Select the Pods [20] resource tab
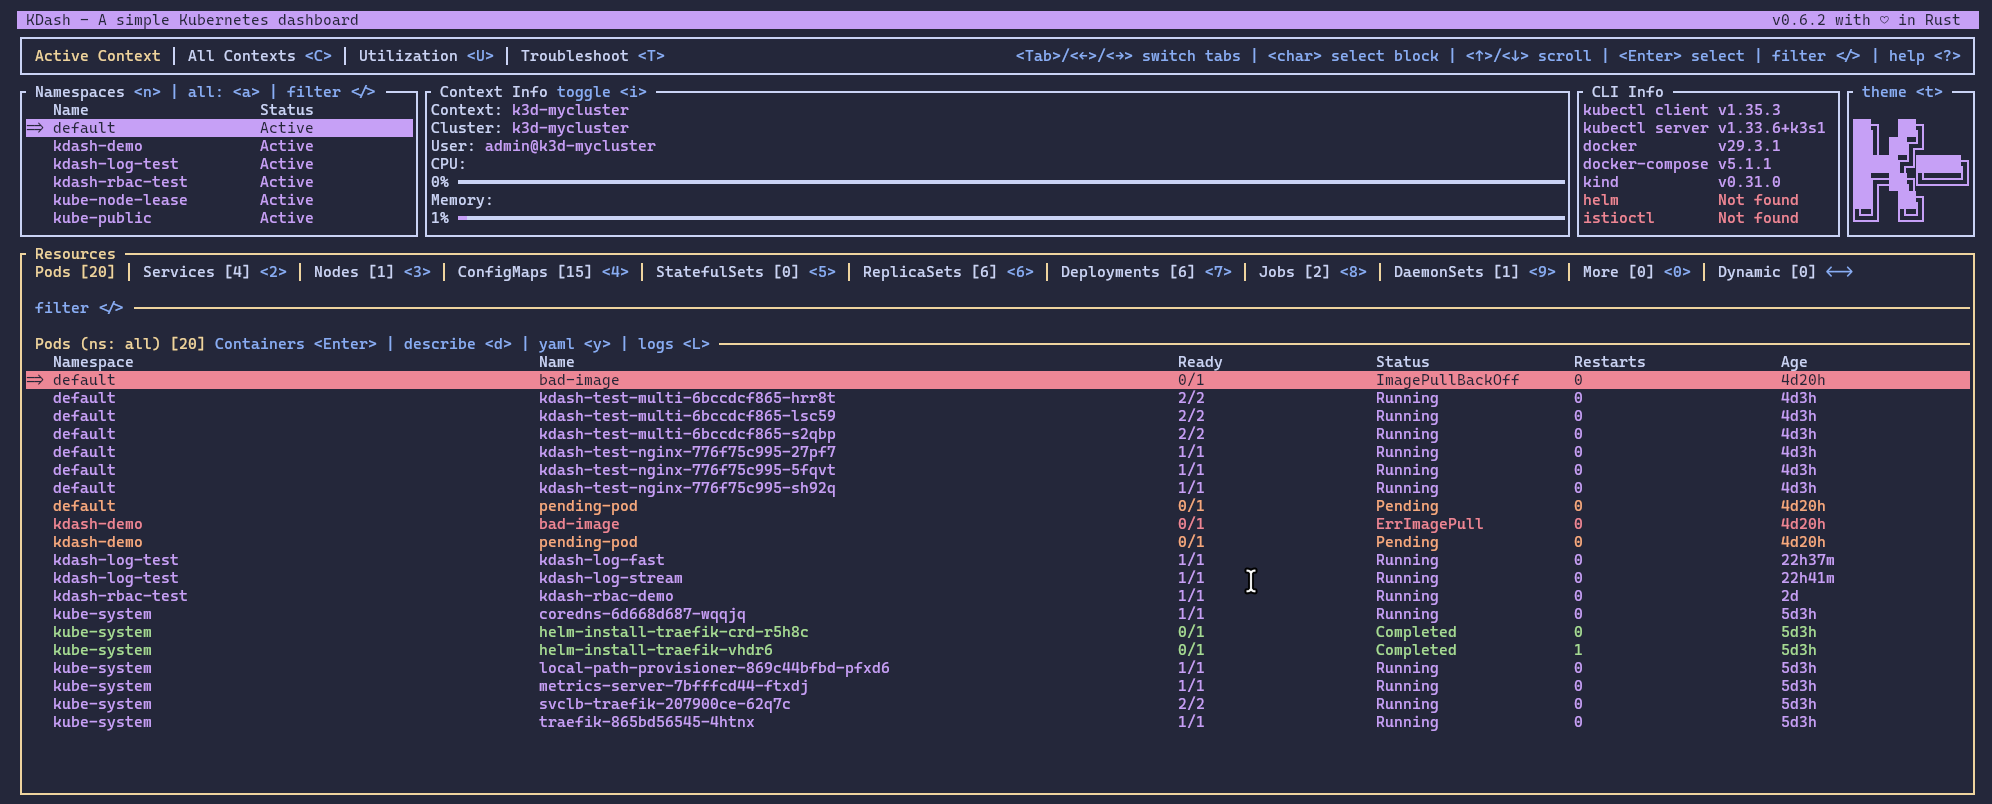 [x=75, y=272]
